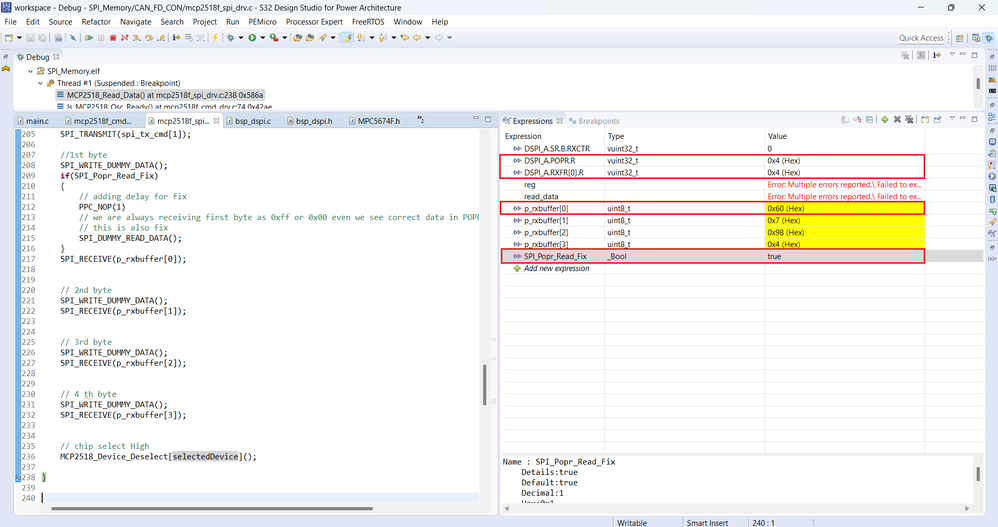This screenshot has height=527, width=998.
Task: Open the Expressions view menu triangle
Action: tap(952, 118)
